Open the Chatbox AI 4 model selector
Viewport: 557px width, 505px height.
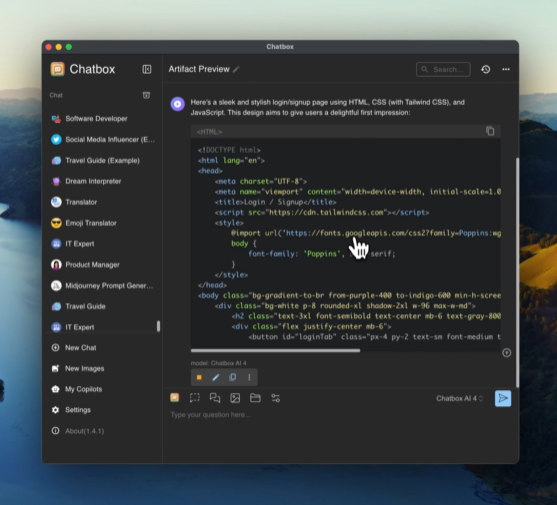(460, 398)
